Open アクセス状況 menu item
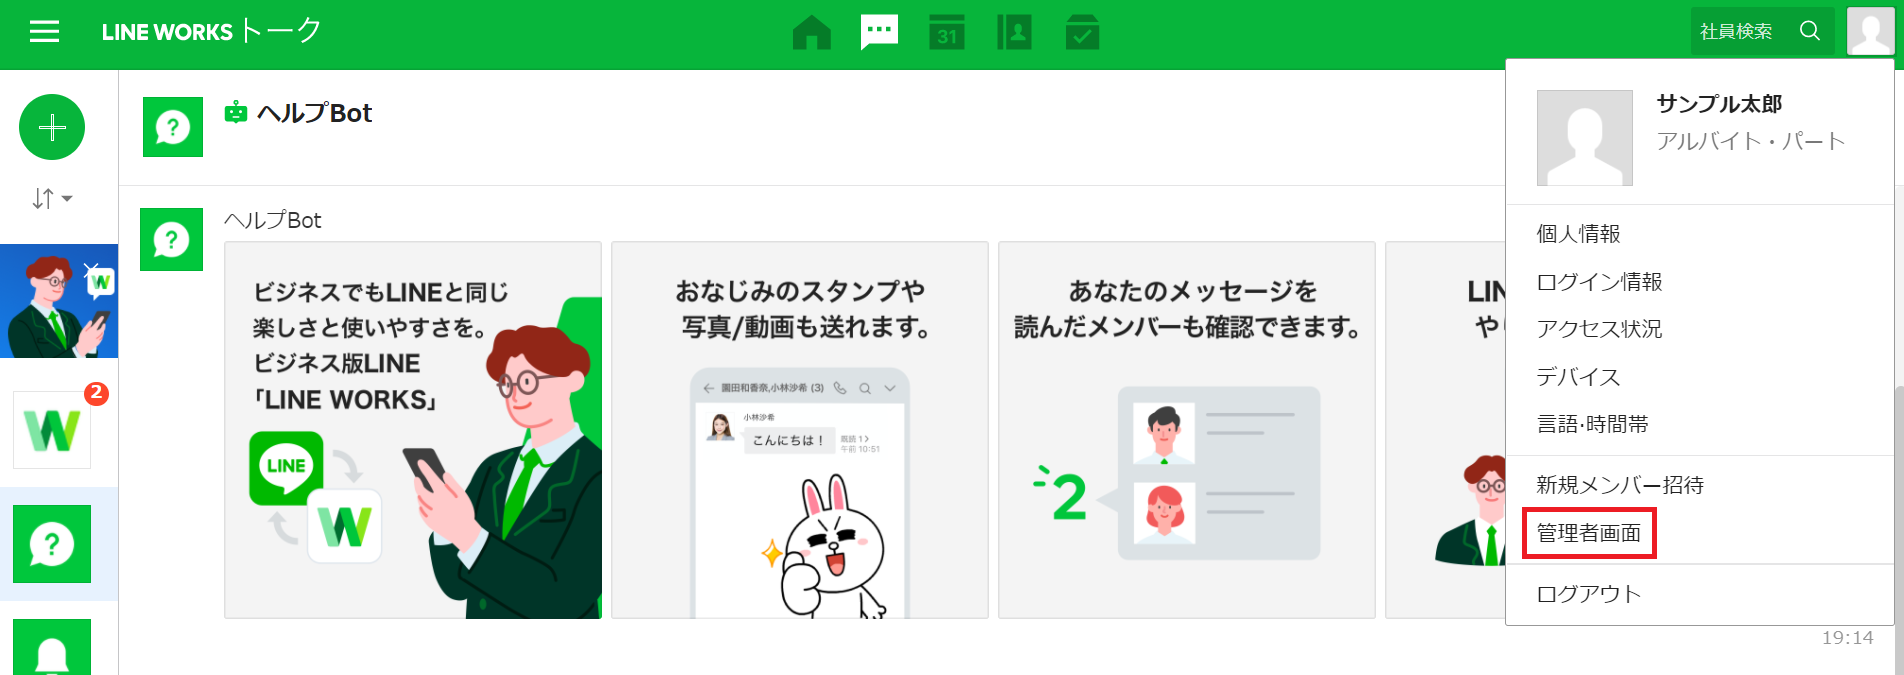The height and width of the screenshot is (675, 1904). (1599, 329)
